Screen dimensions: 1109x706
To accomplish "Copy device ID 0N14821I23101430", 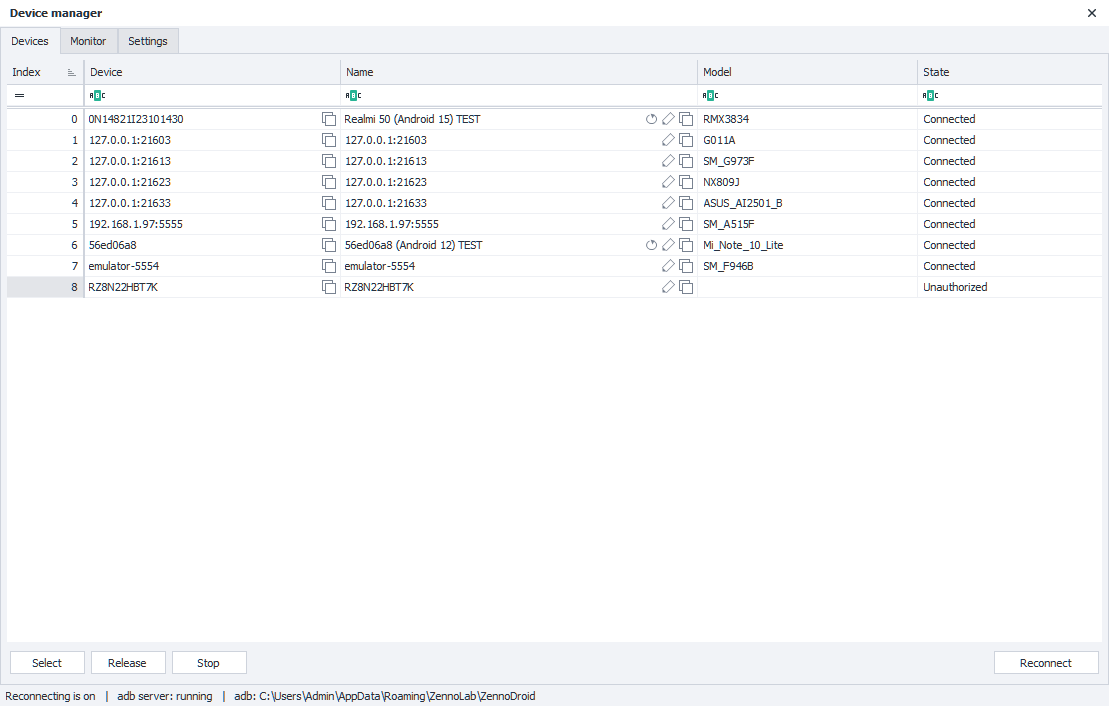I will [x=329, y=119].
